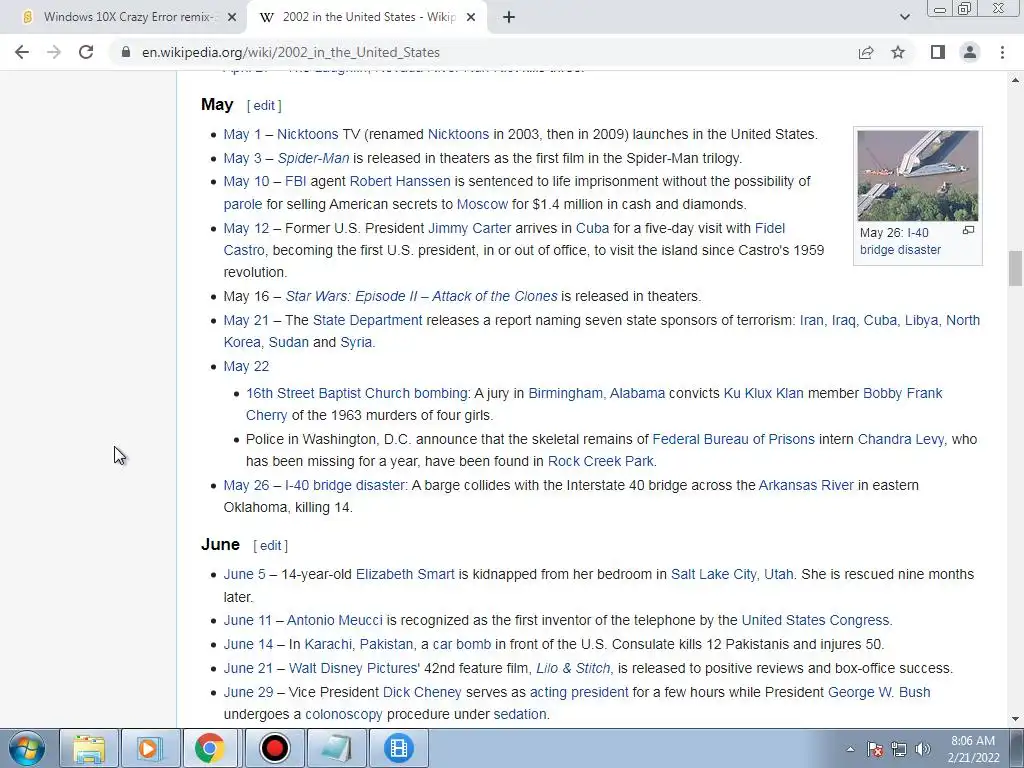Open the Chrome profile avatar
The image size is (1024, 768).
(970, 52)
